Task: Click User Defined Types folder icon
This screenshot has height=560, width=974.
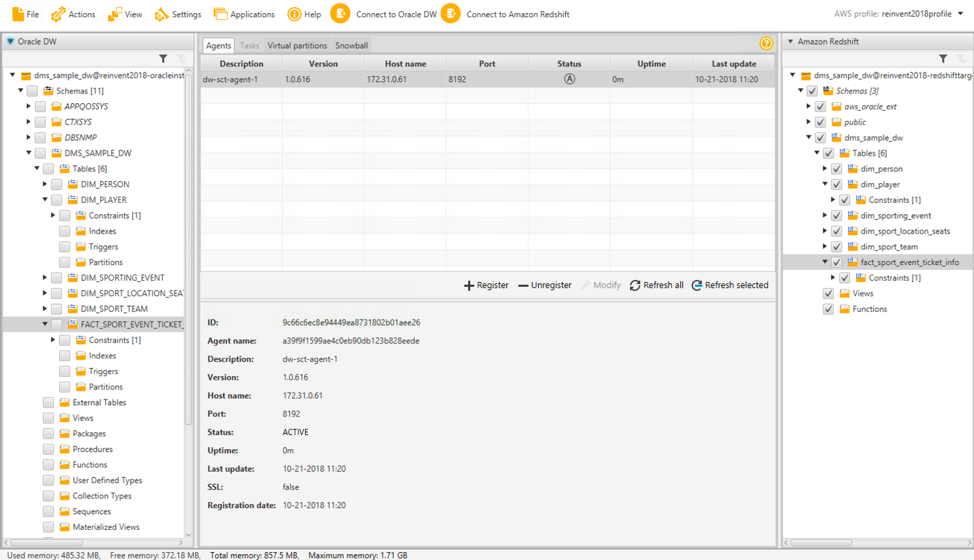Action: [x=64, y=480]
